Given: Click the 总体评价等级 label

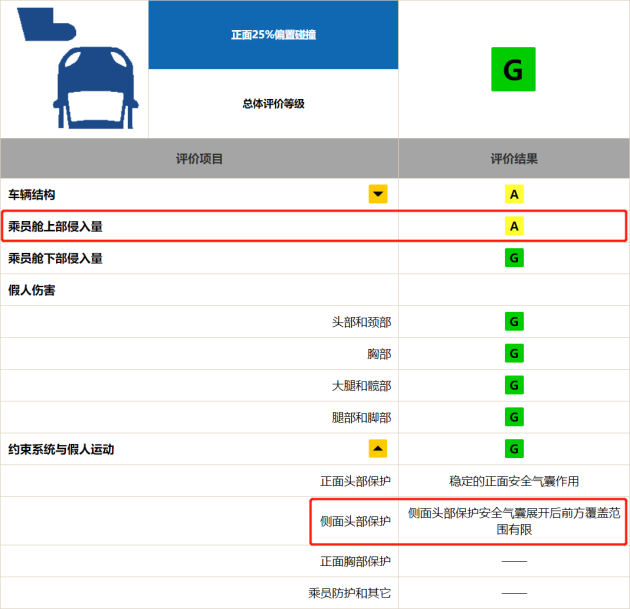Looking at the screenshot, I should [x=273, y=104].
